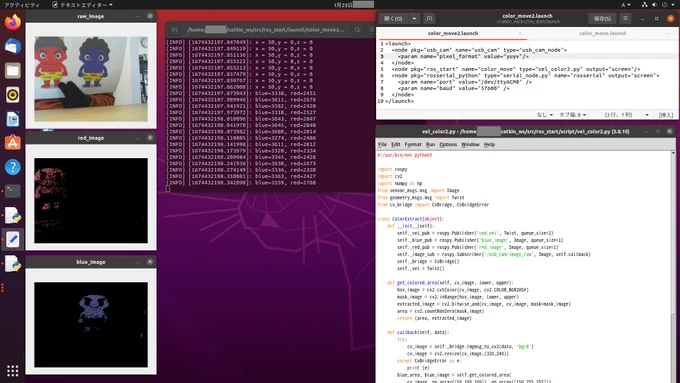The width and height of the screenshot is (680, 383).
Task: Open the タブ幅: 8 tab width dropdown
Action: pos(572,115)
